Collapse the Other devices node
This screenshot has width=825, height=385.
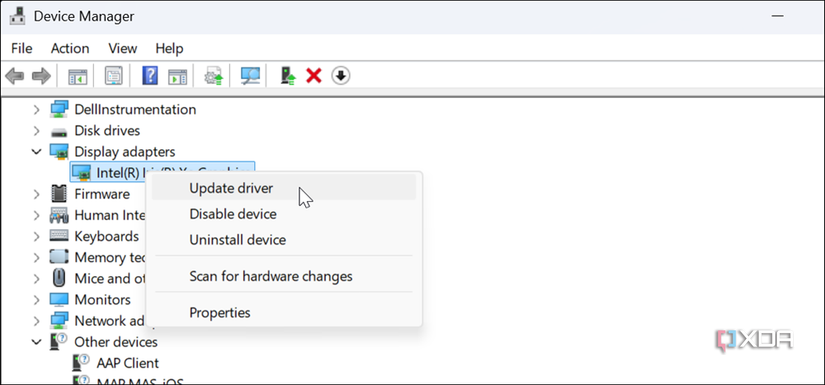36,342
